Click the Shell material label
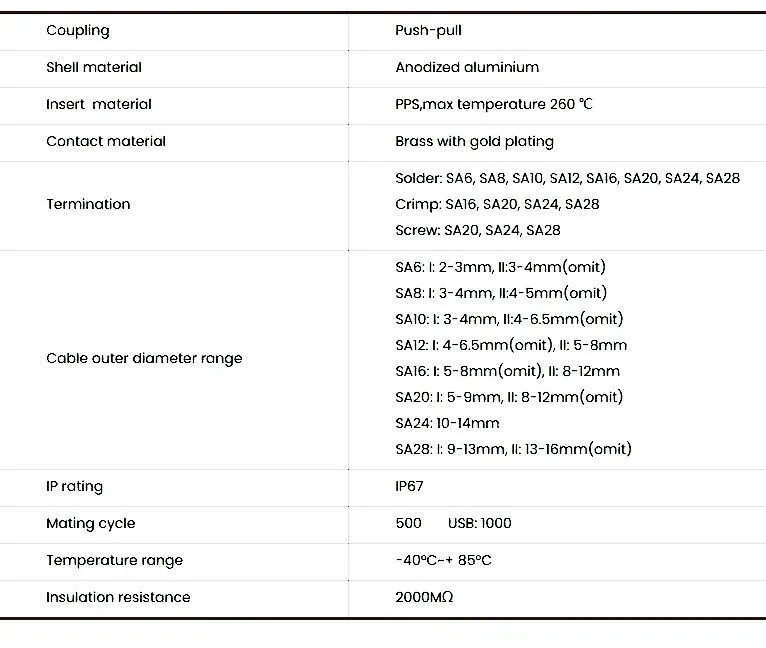Viewport: 766px width, 648px height. coord(94,67)
